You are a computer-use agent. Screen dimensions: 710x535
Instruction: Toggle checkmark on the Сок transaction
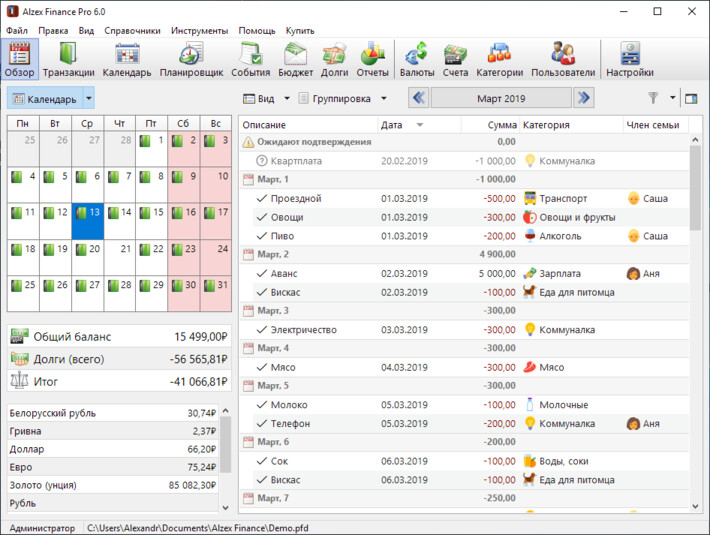tap(262, 461)
